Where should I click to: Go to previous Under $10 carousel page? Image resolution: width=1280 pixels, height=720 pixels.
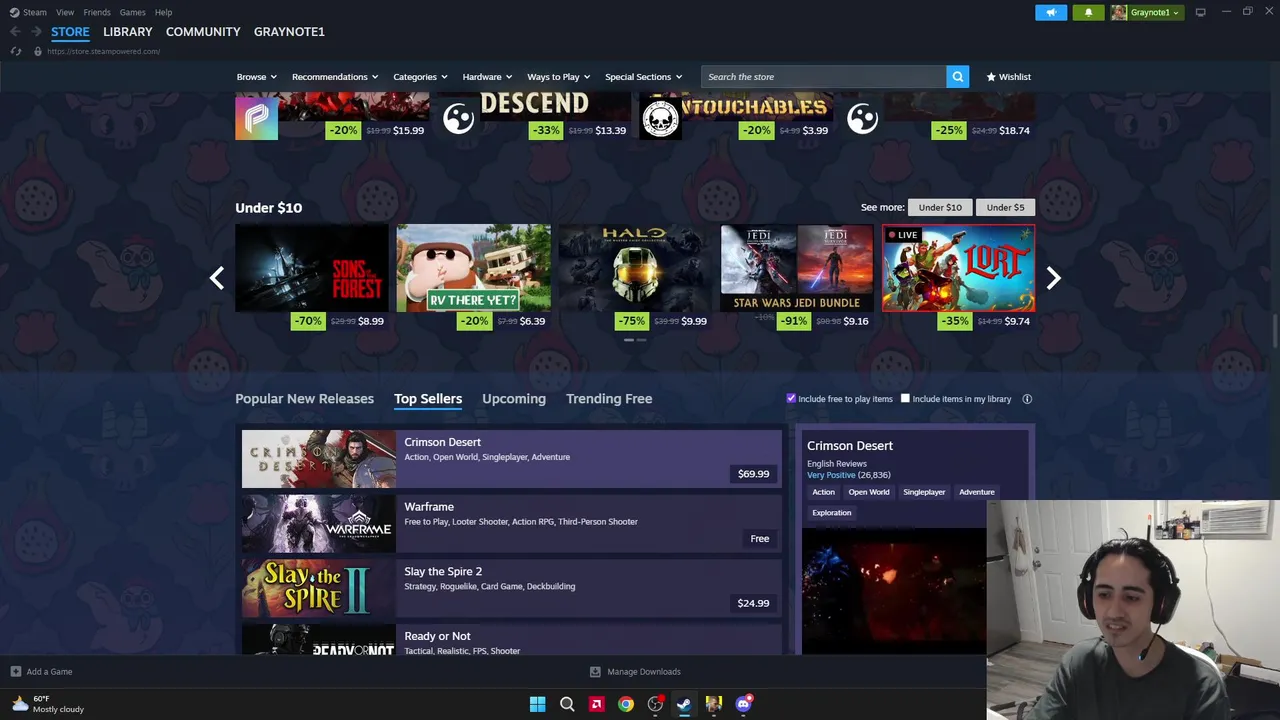[x=216, y=278]
